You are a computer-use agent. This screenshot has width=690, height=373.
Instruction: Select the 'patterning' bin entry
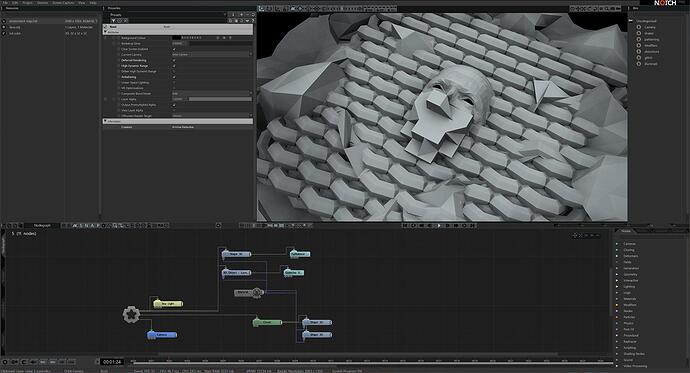tap(652, 40)
